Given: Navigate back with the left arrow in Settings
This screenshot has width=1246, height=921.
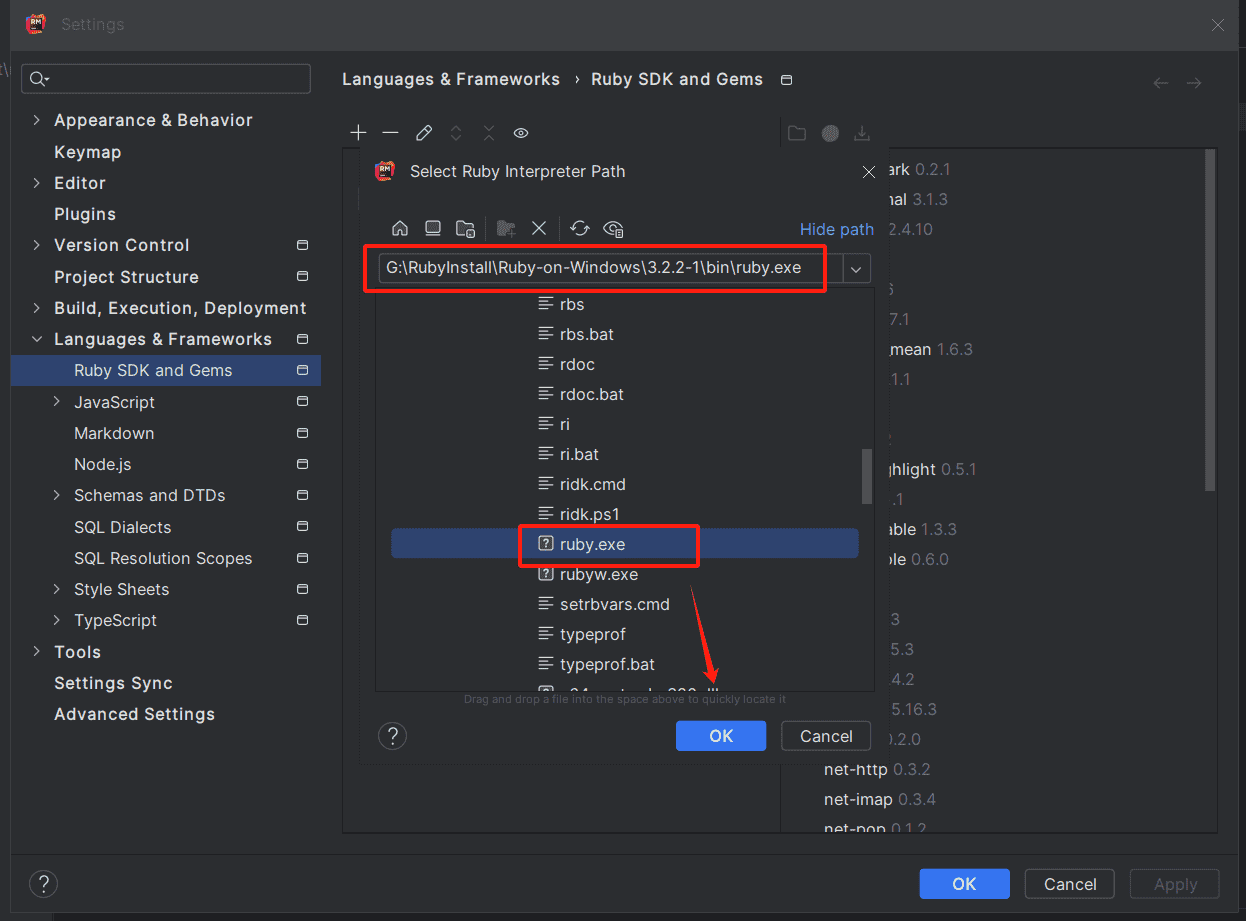Looking at the screenshot, I should pyautogui.click(x=1161, y=83).
